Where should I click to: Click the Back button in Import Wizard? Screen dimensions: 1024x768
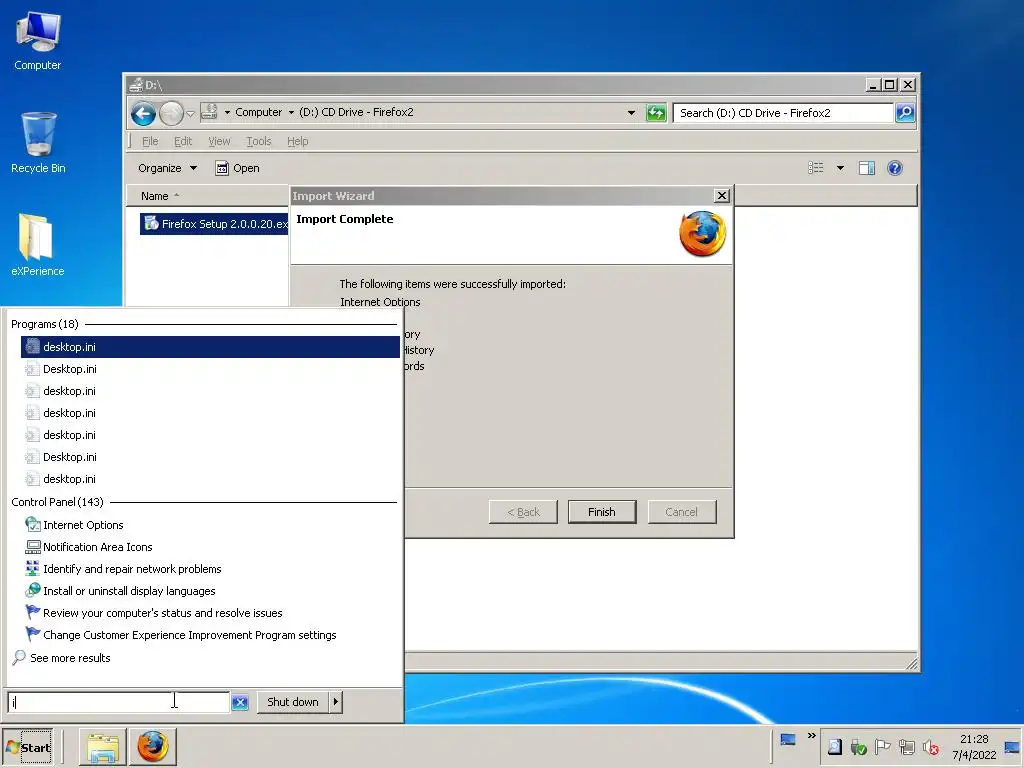click(x=523, y=512)
